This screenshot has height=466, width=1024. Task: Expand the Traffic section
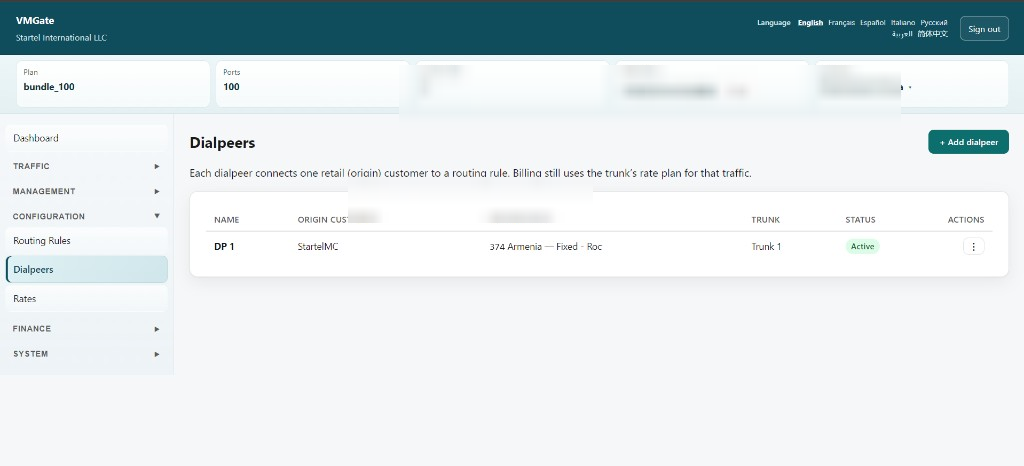click(x=86, y=166)
